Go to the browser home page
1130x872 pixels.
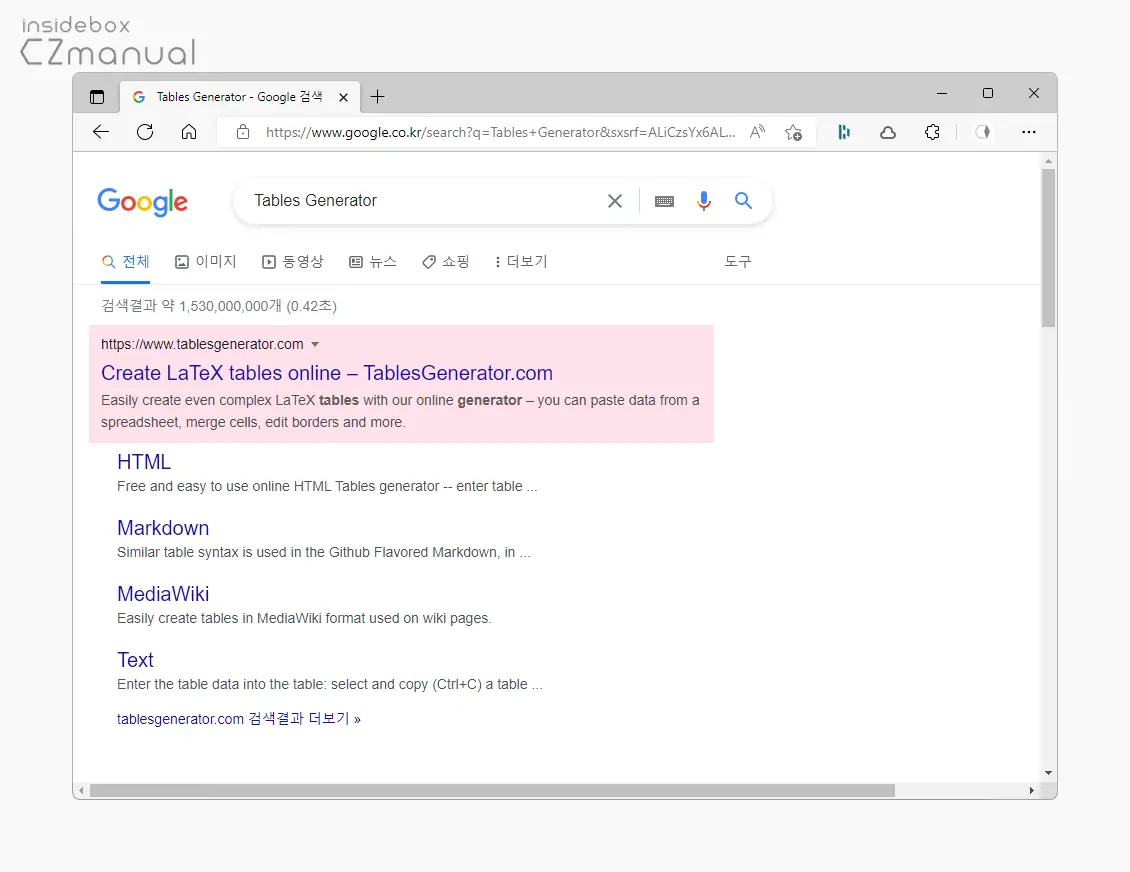click(189, 132)
